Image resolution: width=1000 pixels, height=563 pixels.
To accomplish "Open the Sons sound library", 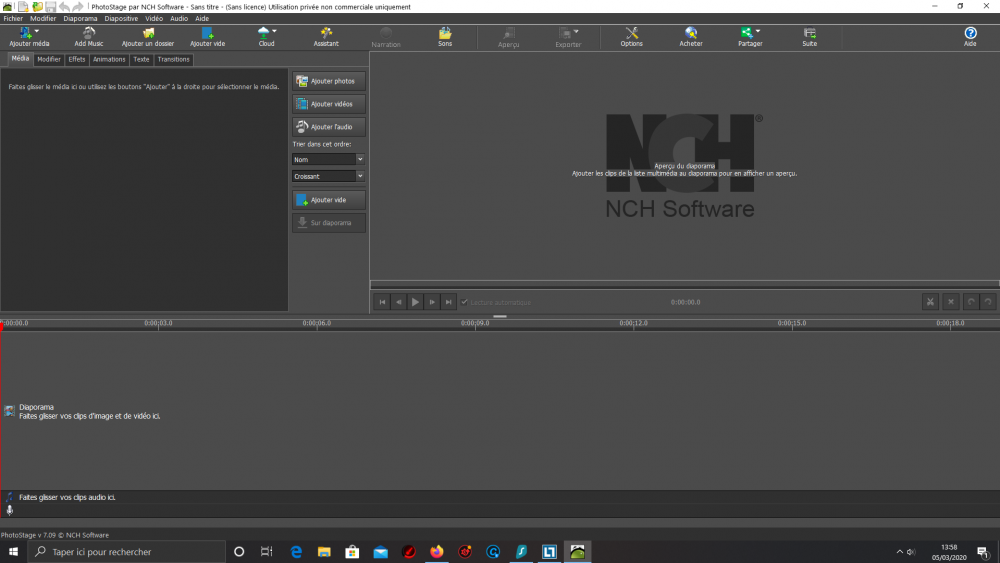I will (x=445, y=36).
